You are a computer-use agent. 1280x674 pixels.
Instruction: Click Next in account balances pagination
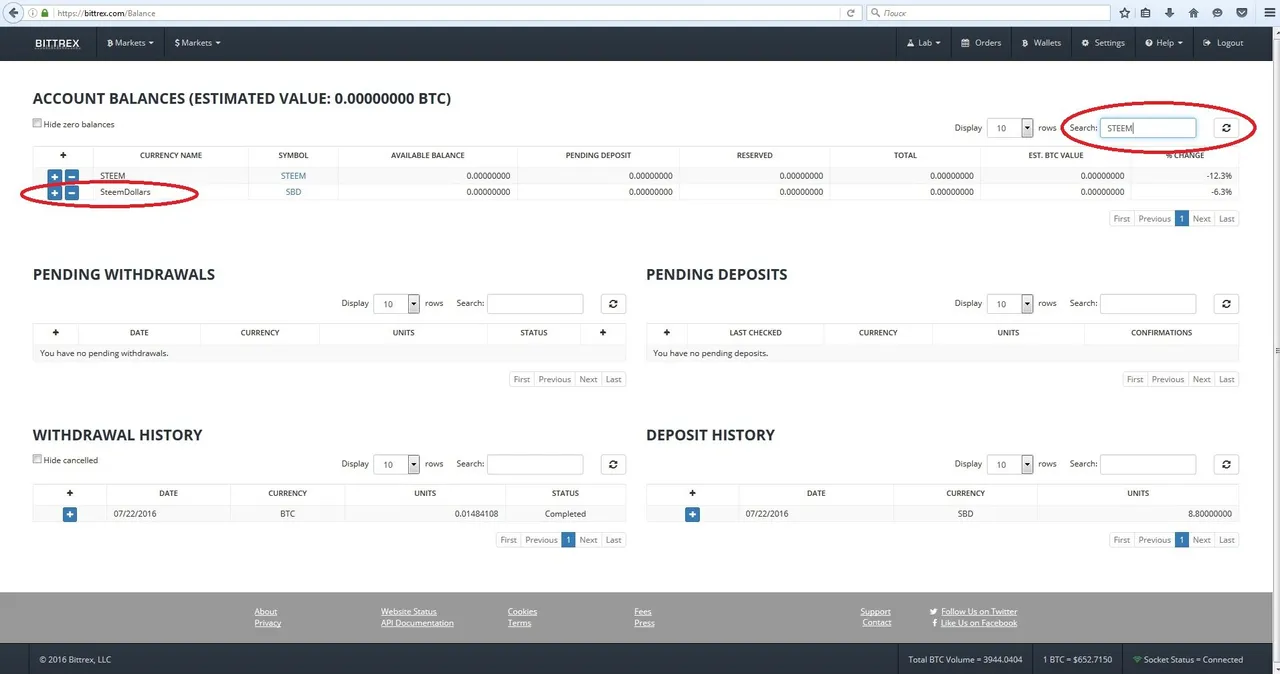click(x=1201, y=219)
